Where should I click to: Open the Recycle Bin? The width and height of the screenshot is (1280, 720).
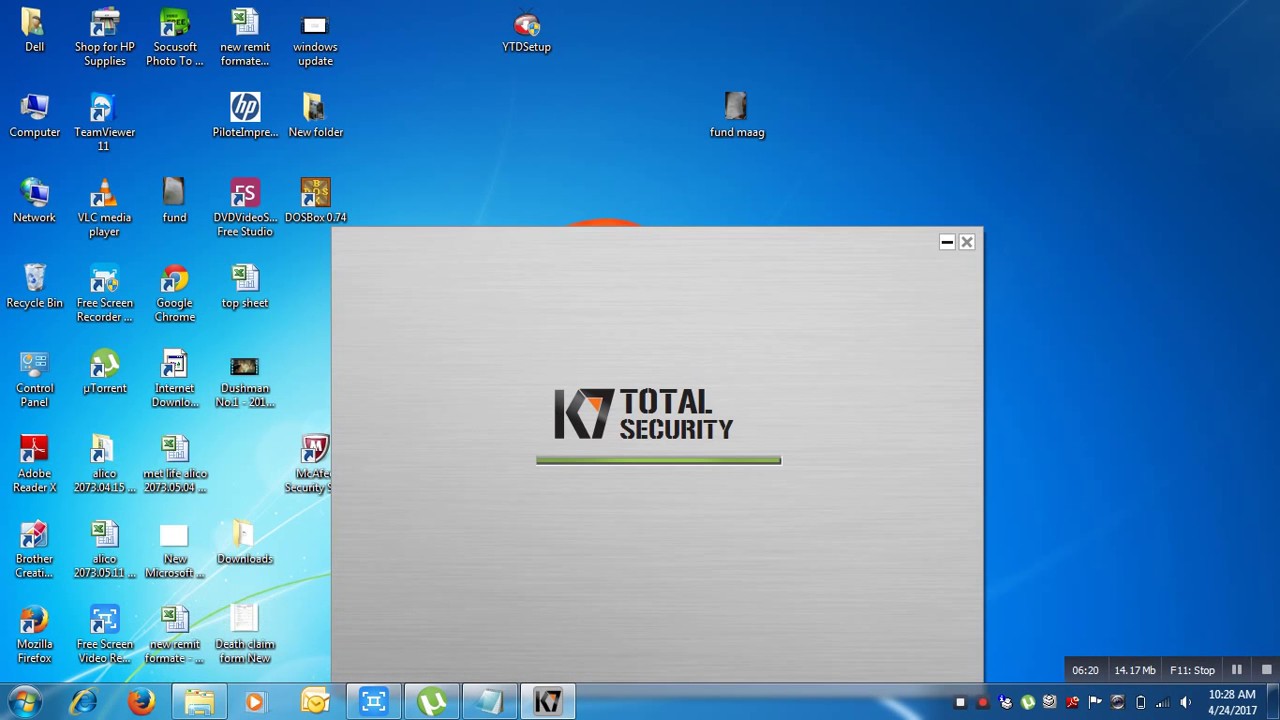tap(34, 287)
